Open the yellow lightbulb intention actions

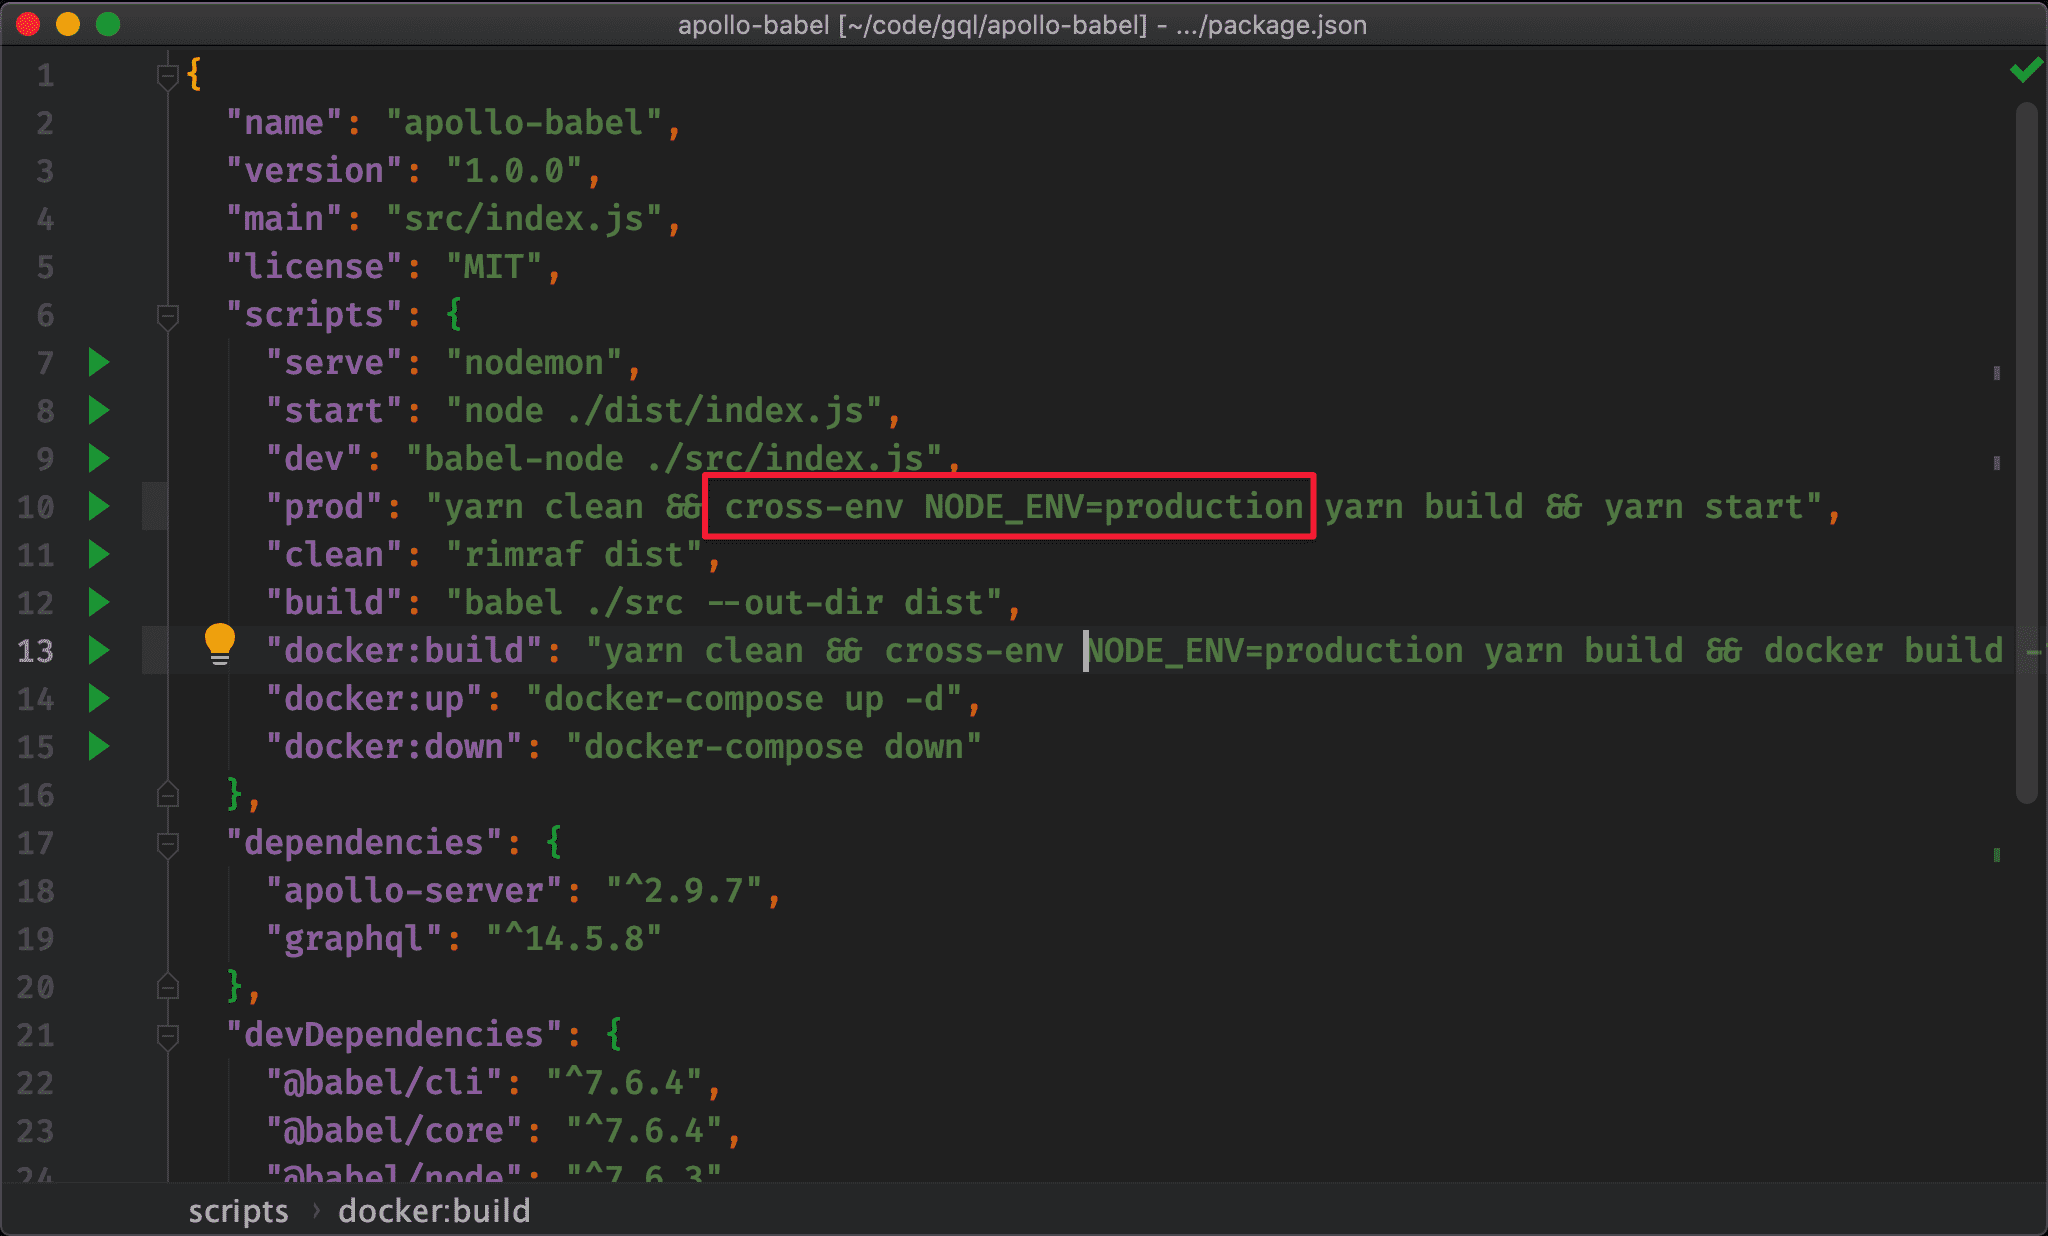coord(219,644)
